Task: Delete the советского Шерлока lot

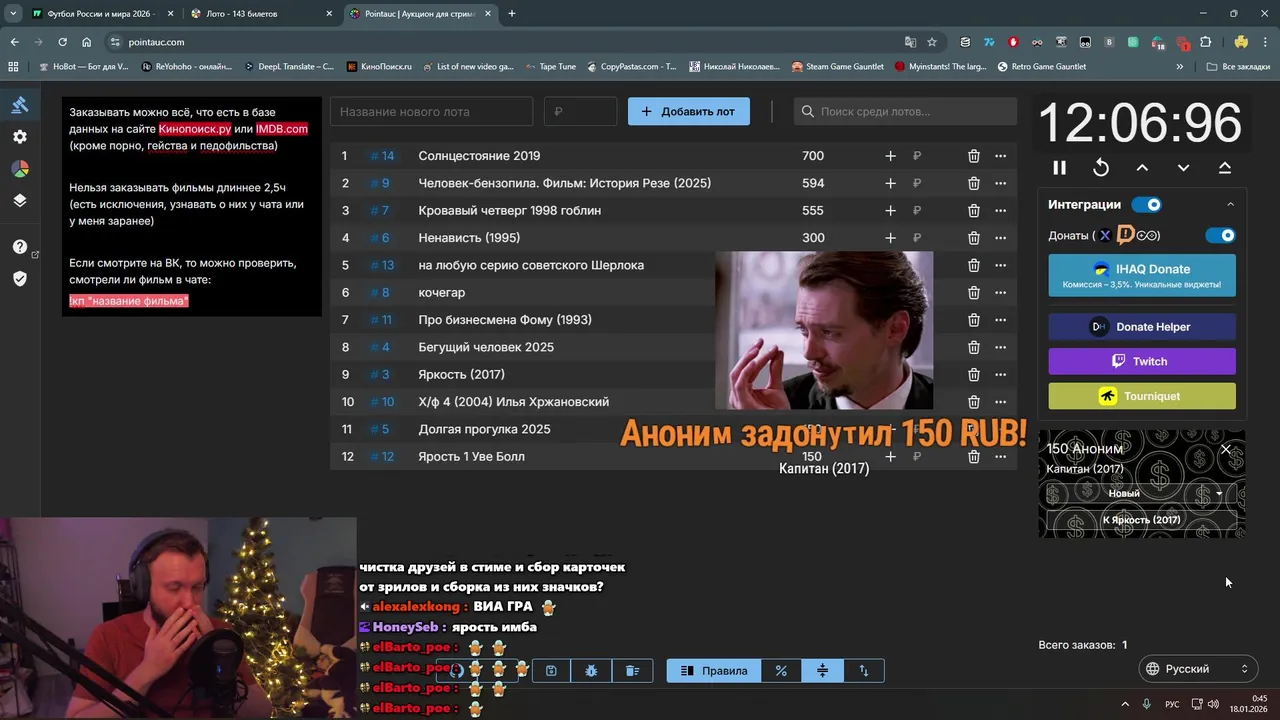Action: pos(973,265)
